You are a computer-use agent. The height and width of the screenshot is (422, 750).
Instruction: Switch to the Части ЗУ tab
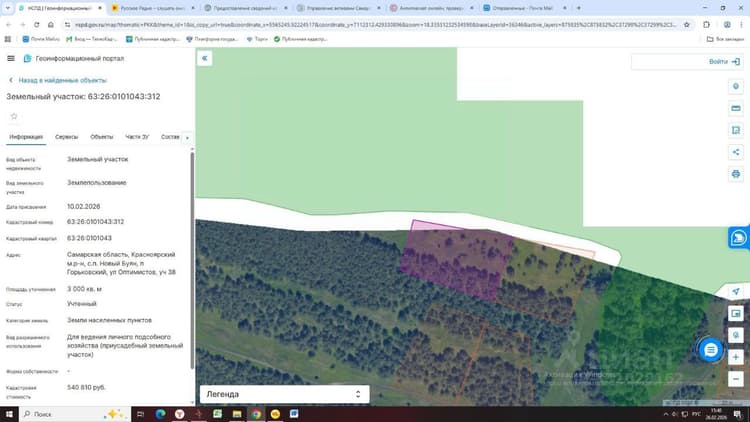click(137, 137)
